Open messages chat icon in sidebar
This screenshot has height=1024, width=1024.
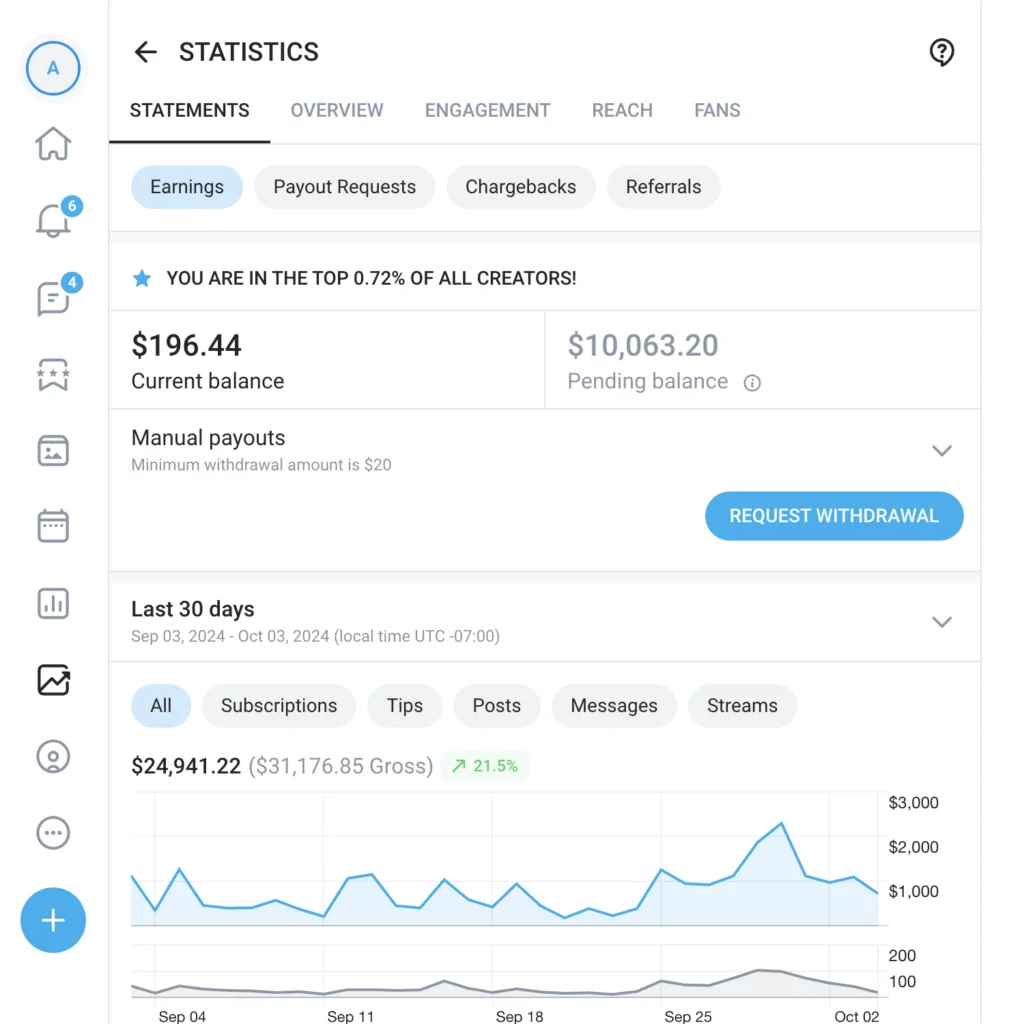(55, 296)
